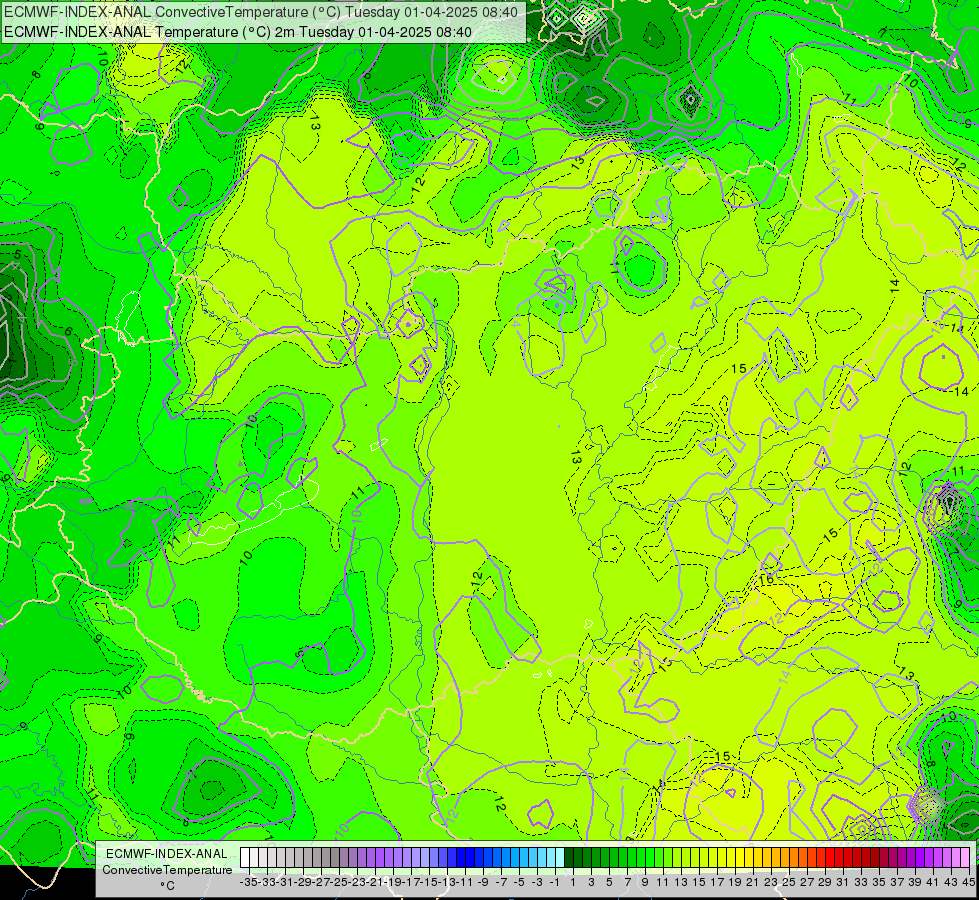This screenshot has height=900, width=979.
Task: Click the legend scale value -1
Action: 554,883
